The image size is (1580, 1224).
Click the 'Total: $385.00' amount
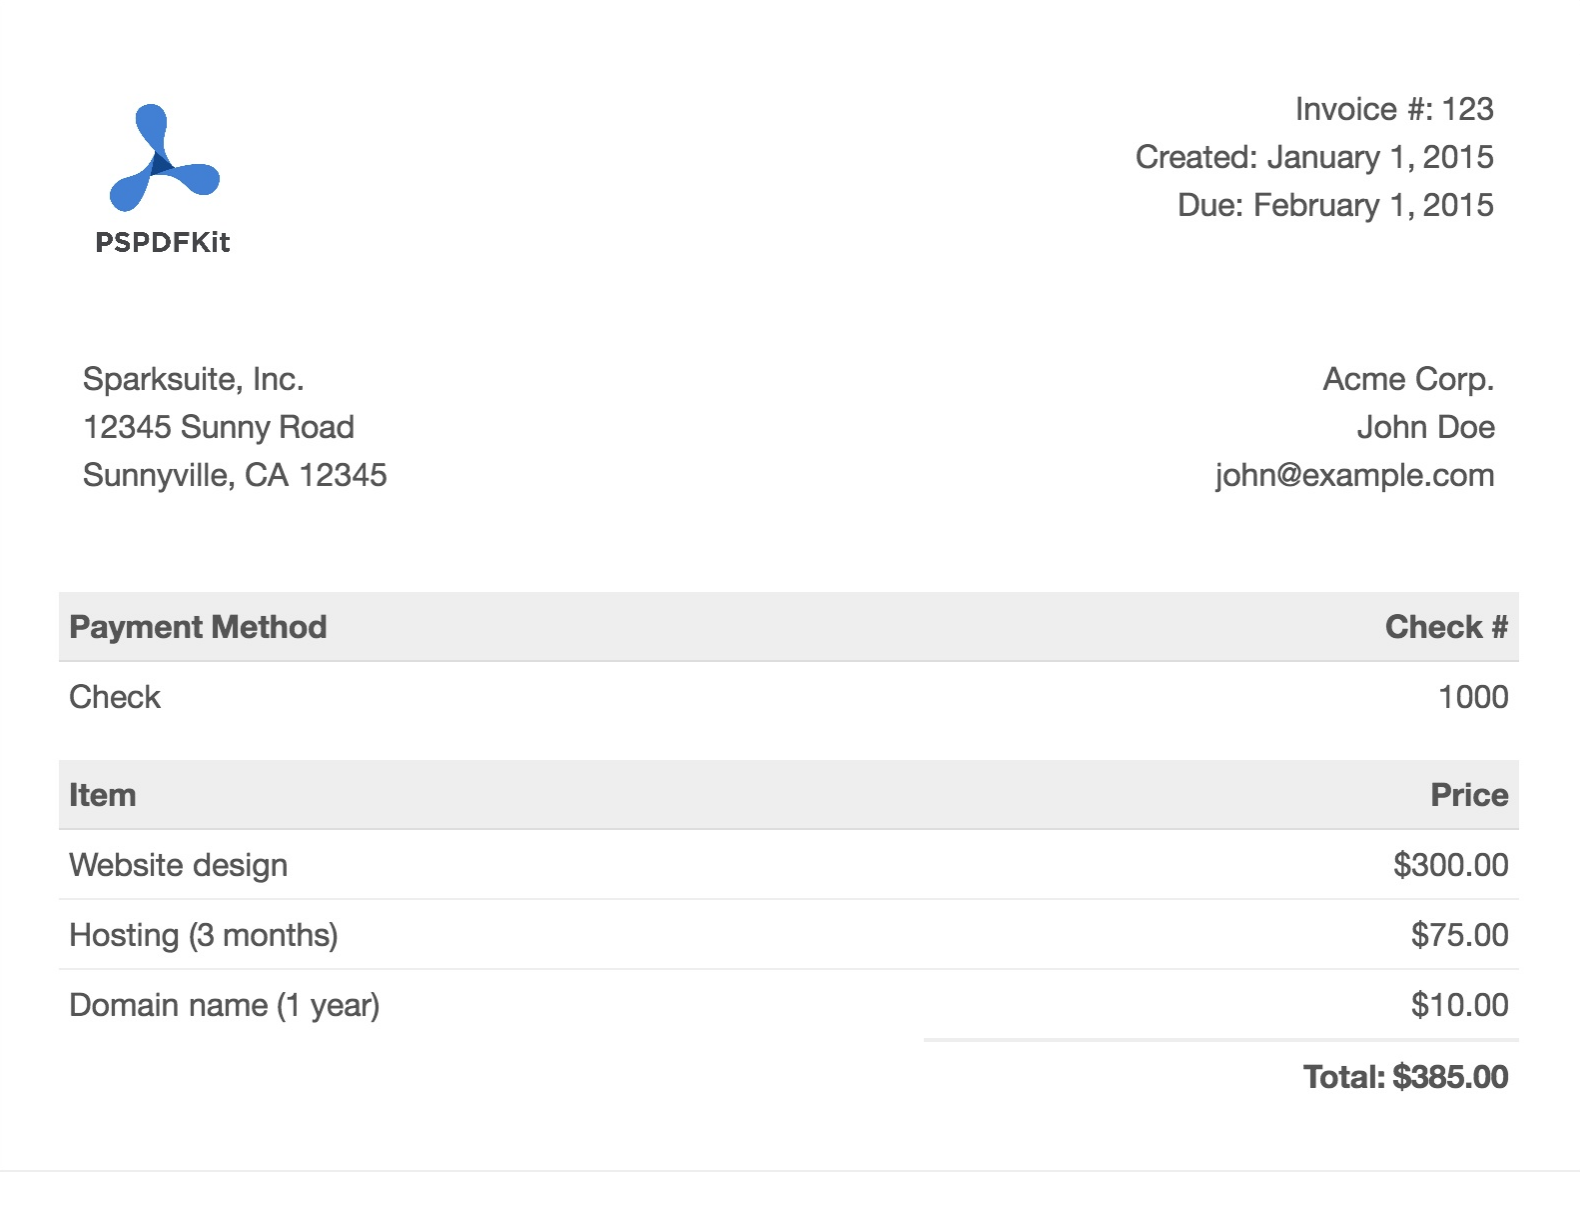[x=1405, y=1077]
